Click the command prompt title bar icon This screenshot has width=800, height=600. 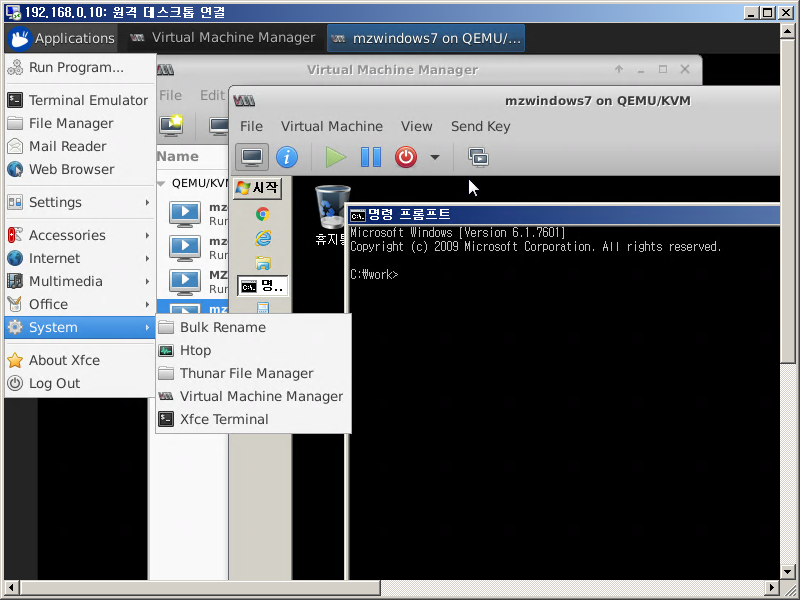tap(358, 216)
